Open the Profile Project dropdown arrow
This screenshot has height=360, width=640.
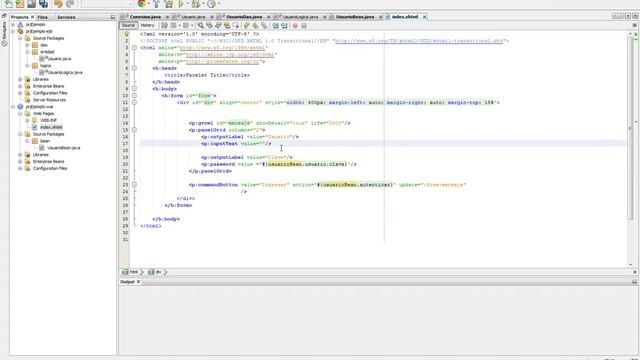[219, 4]
